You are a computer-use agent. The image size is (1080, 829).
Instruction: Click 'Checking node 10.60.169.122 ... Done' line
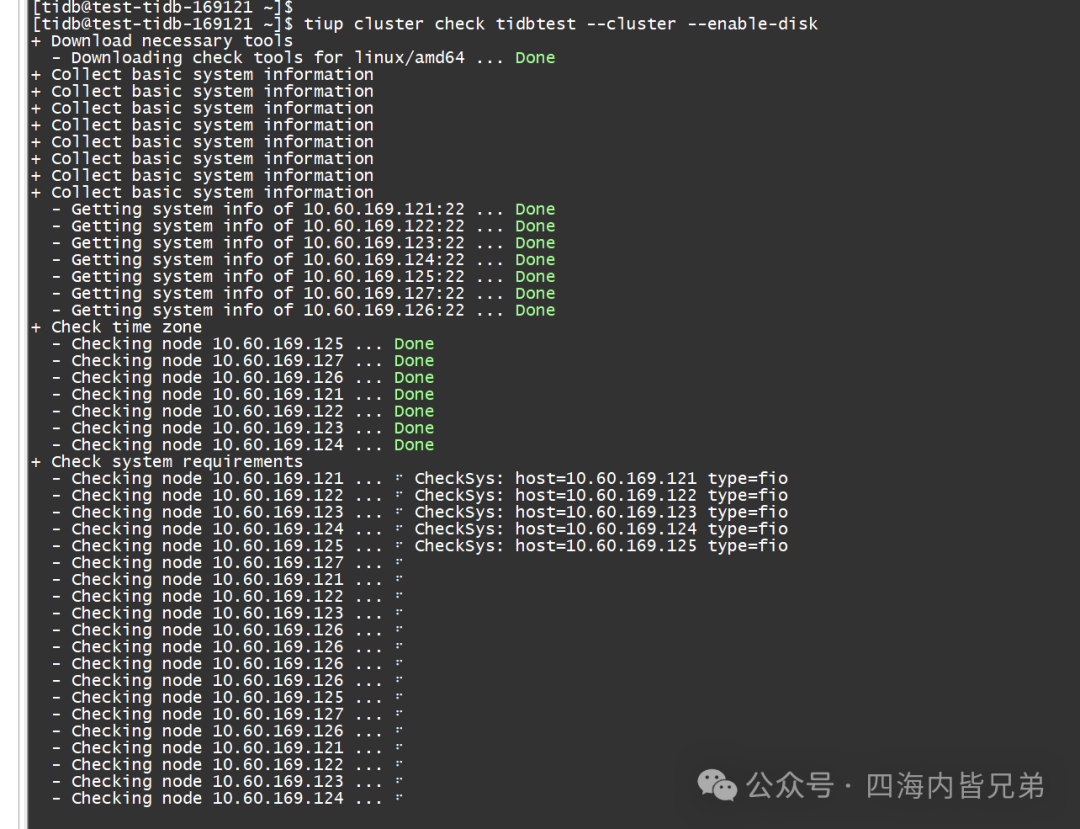tap(242, 412)
